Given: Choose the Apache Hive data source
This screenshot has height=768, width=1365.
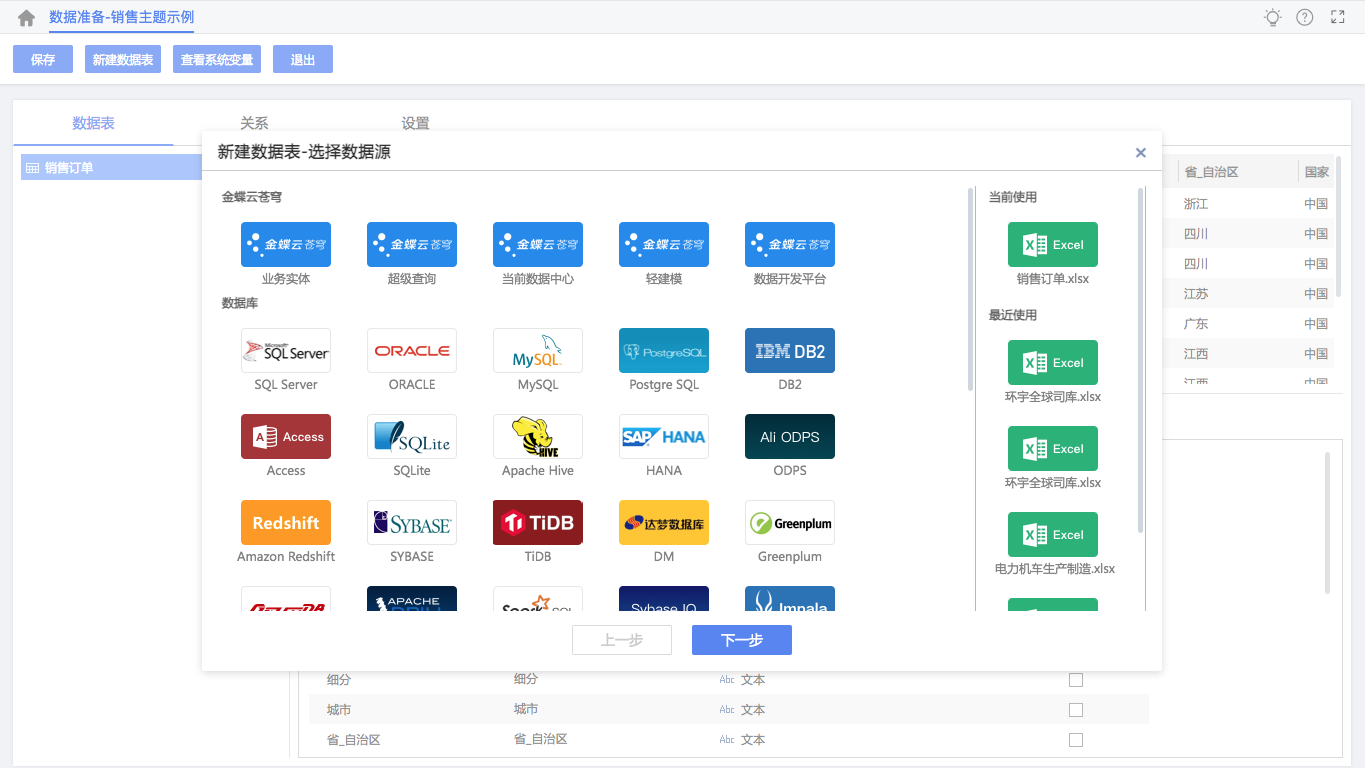Looking at the screenshot, I should pos(538,437).
